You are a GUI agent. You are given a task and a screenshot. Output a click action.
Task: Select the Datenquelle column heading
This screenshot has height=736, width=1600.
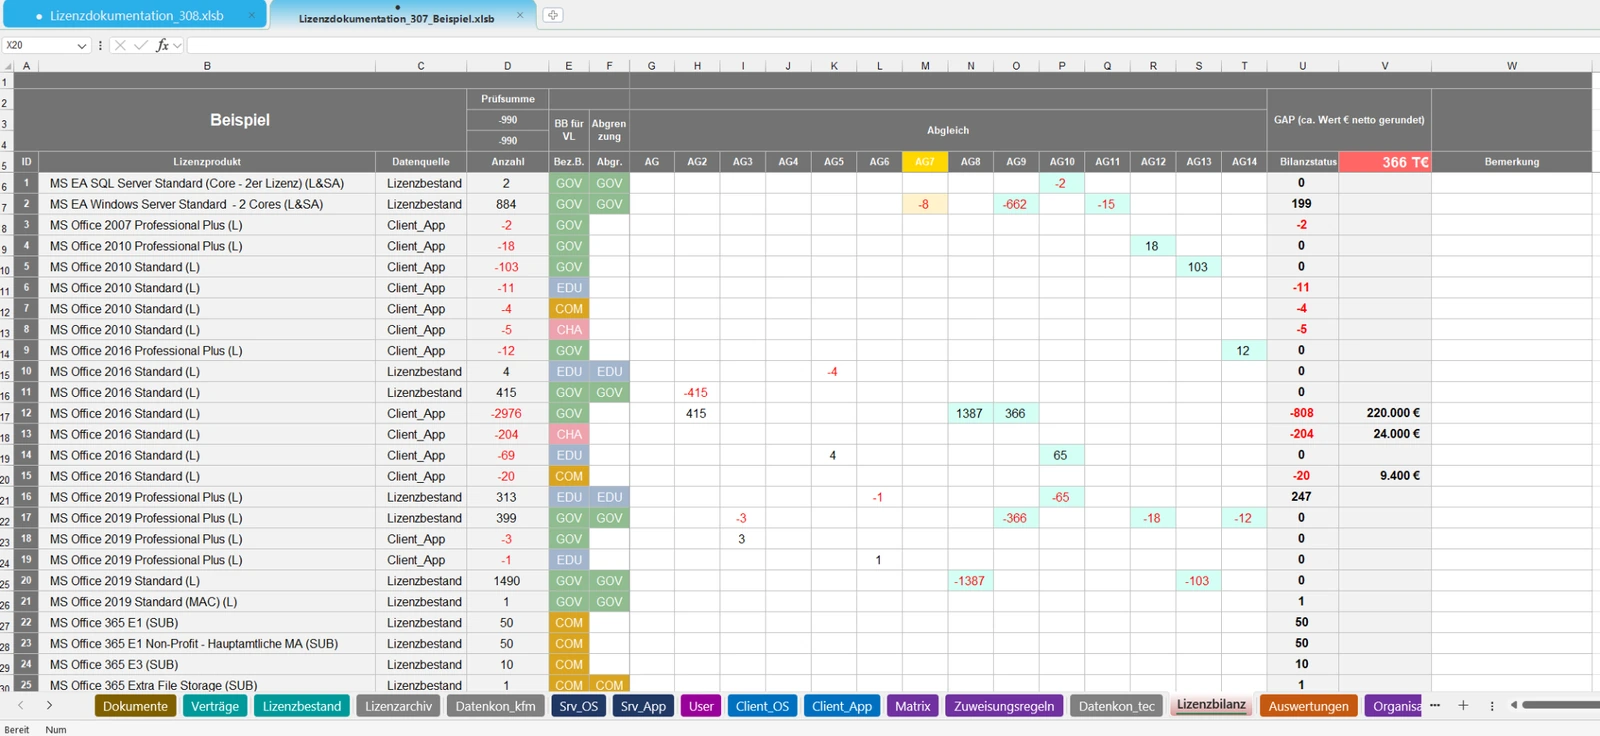421,161
